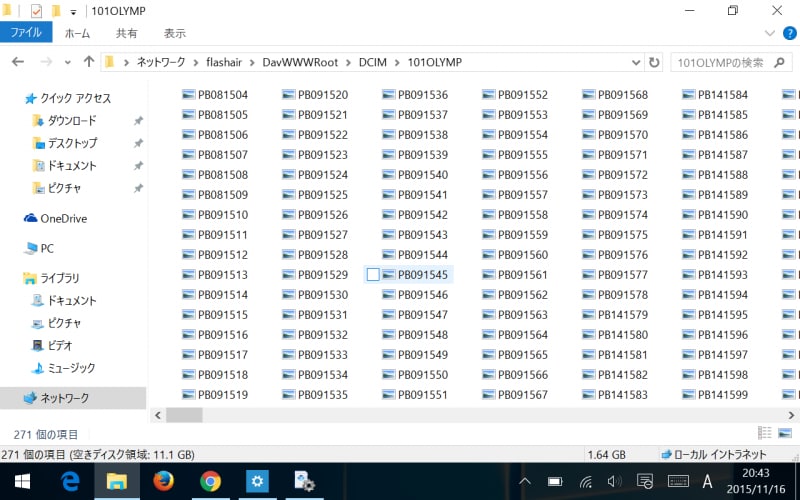Click the horizontal scrollbar thumb in file list
This screenshot has width=800, height=500.
pyautogui.click(x=184, y=414)
